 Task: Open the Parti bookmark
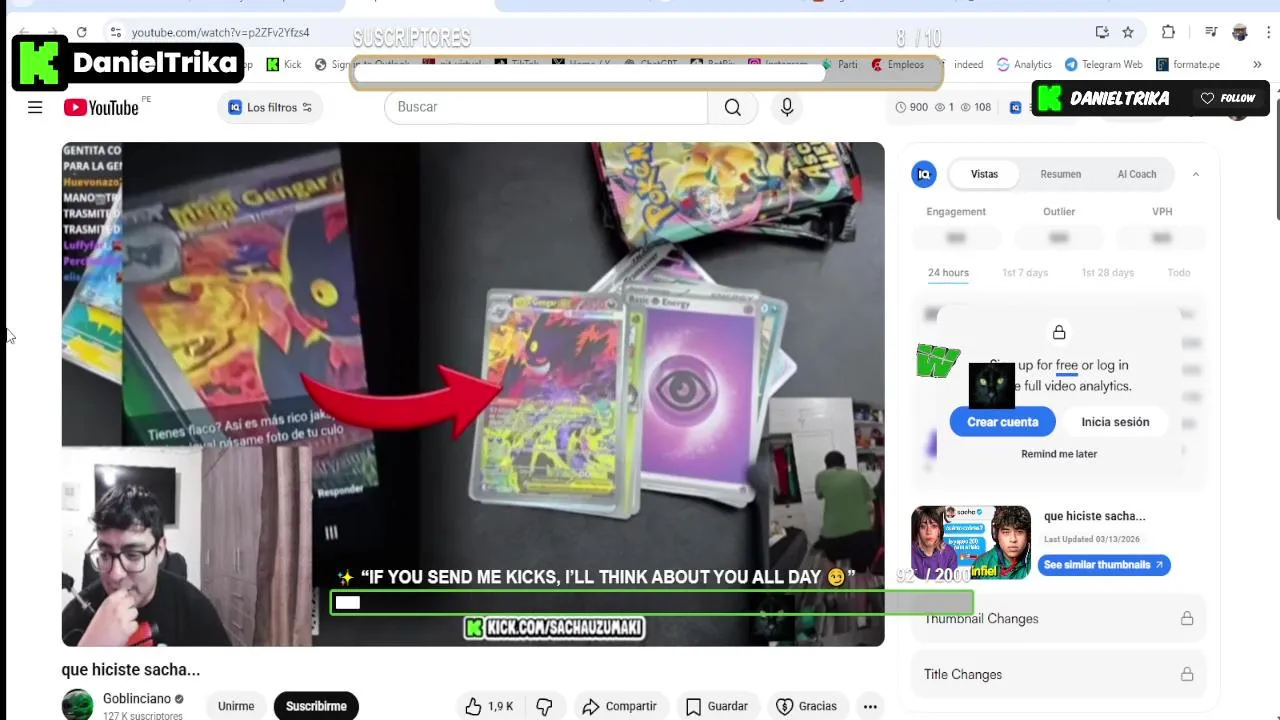tap(848, 64)
